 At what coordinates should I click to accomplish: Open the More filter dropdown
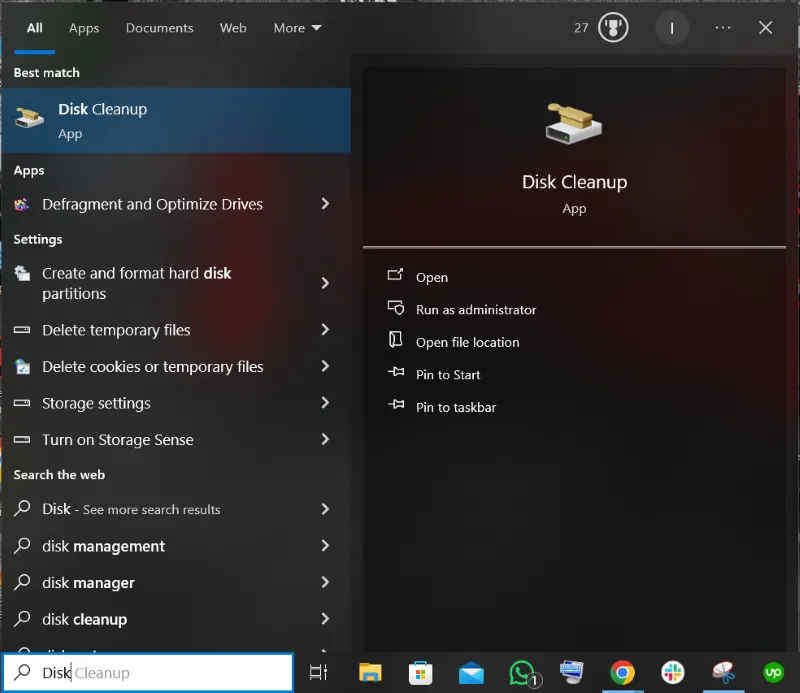(x=296, y=28)
